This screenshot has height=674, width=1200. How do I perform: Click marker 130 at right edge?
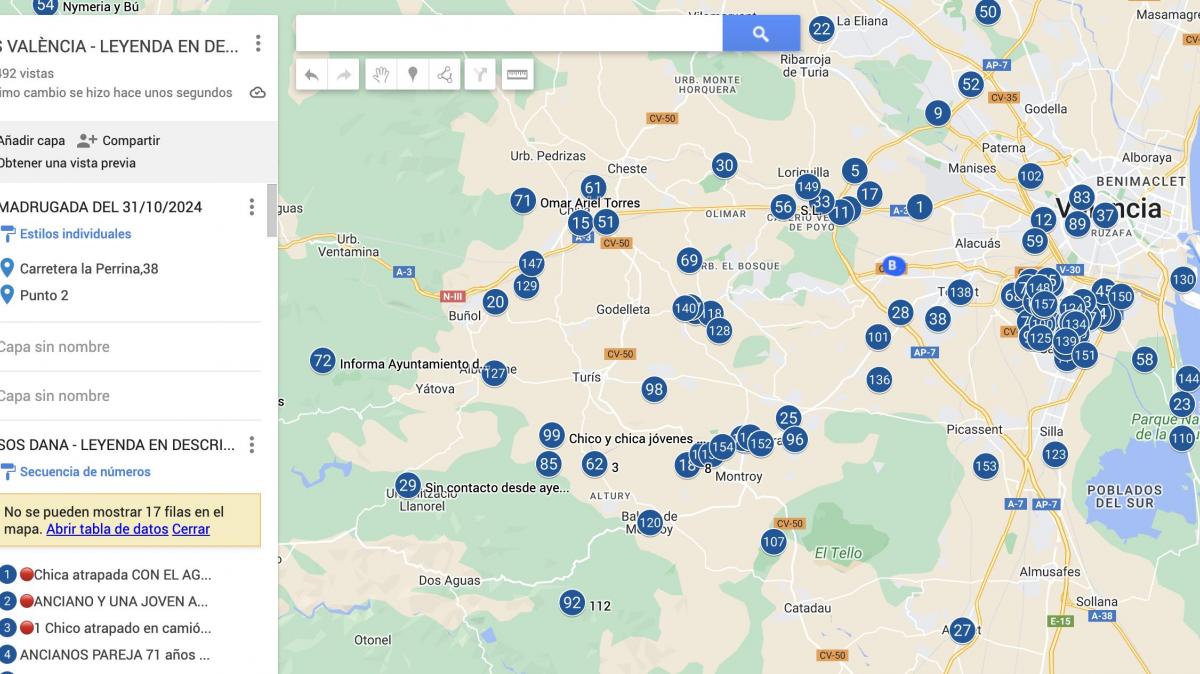coord(1183,279)
